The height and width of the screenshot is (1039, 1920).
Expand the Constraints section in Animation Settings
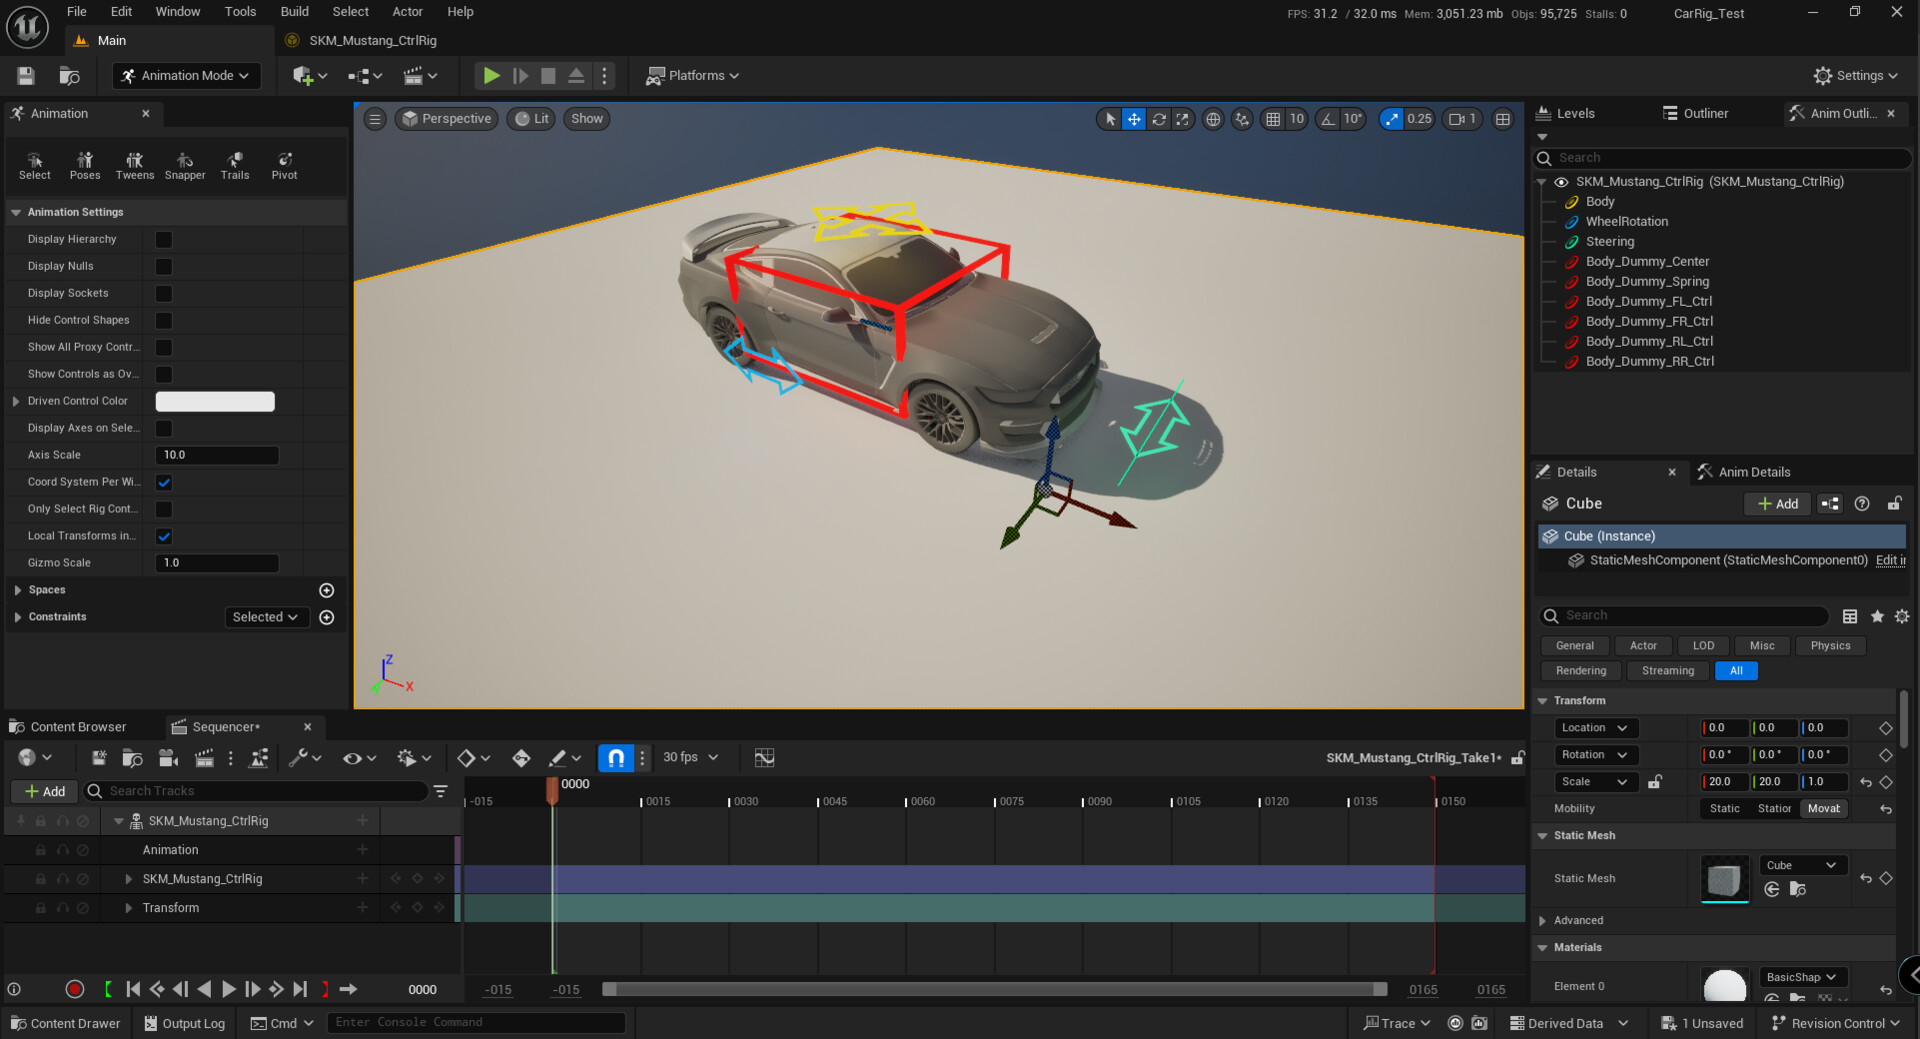pyautogui.click(x=17, y=617)
